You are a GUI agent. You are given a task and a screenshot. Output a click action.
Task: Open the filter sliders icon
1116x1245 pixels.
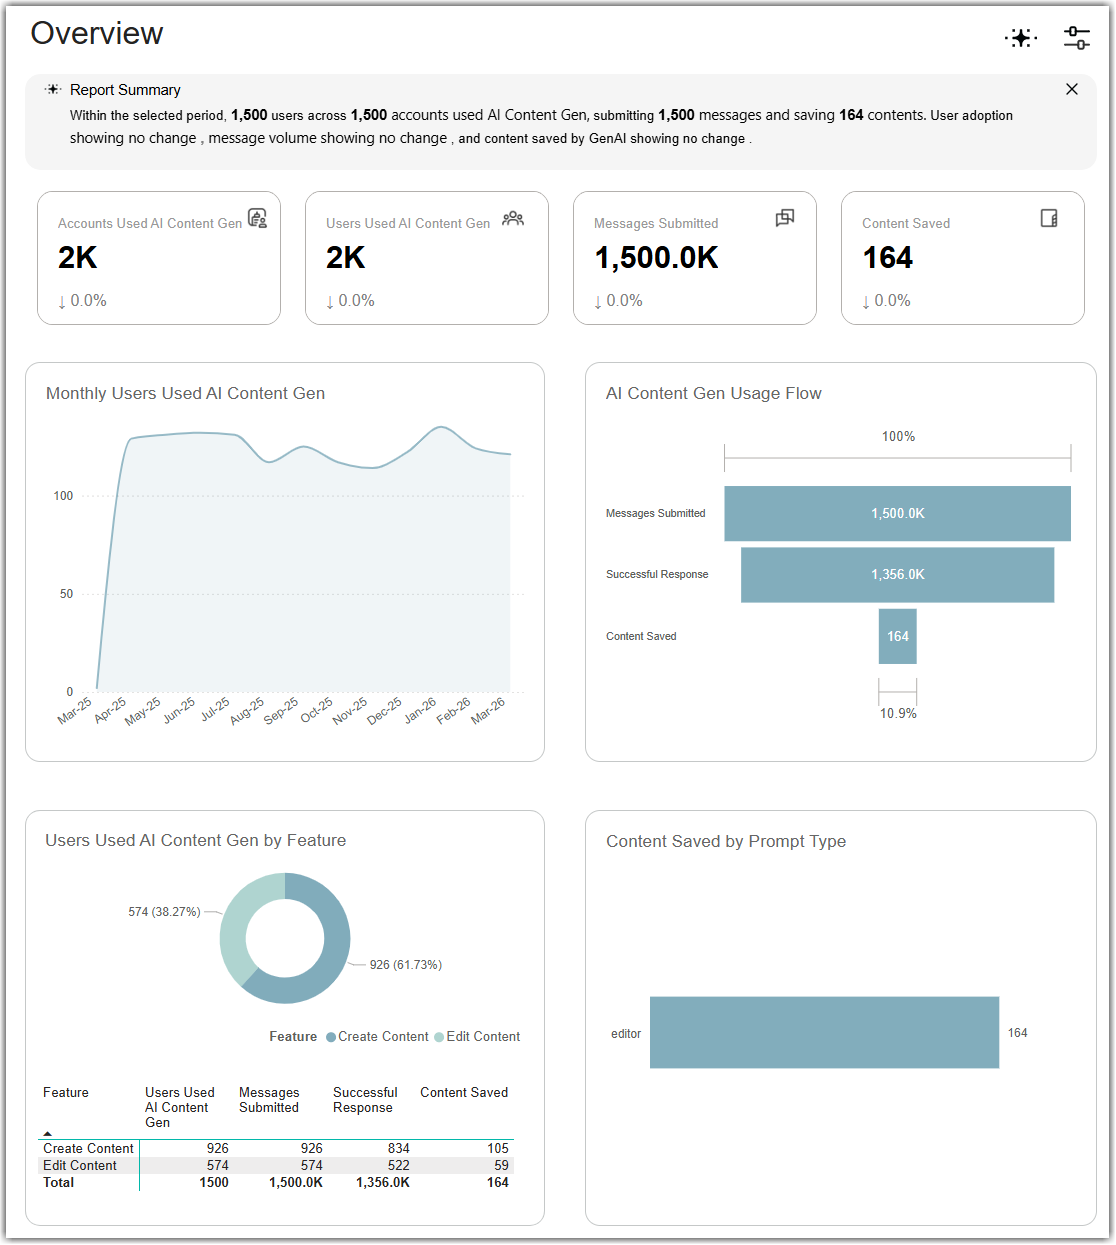(x=1077, y=38)
